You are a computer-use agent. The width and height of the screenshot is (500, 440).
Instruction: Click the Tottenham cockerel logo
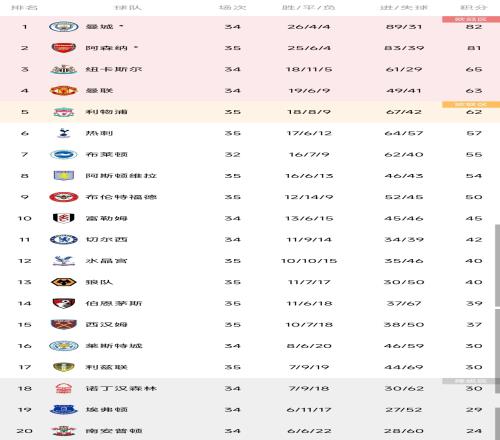64,133
